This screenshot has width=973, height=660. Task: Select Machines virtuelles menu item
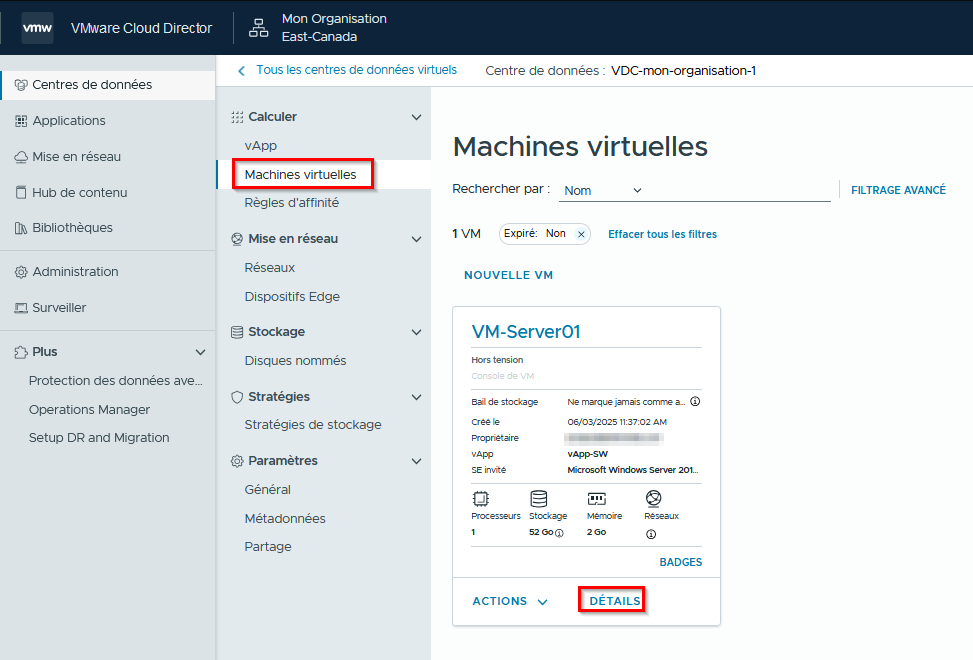300,175
